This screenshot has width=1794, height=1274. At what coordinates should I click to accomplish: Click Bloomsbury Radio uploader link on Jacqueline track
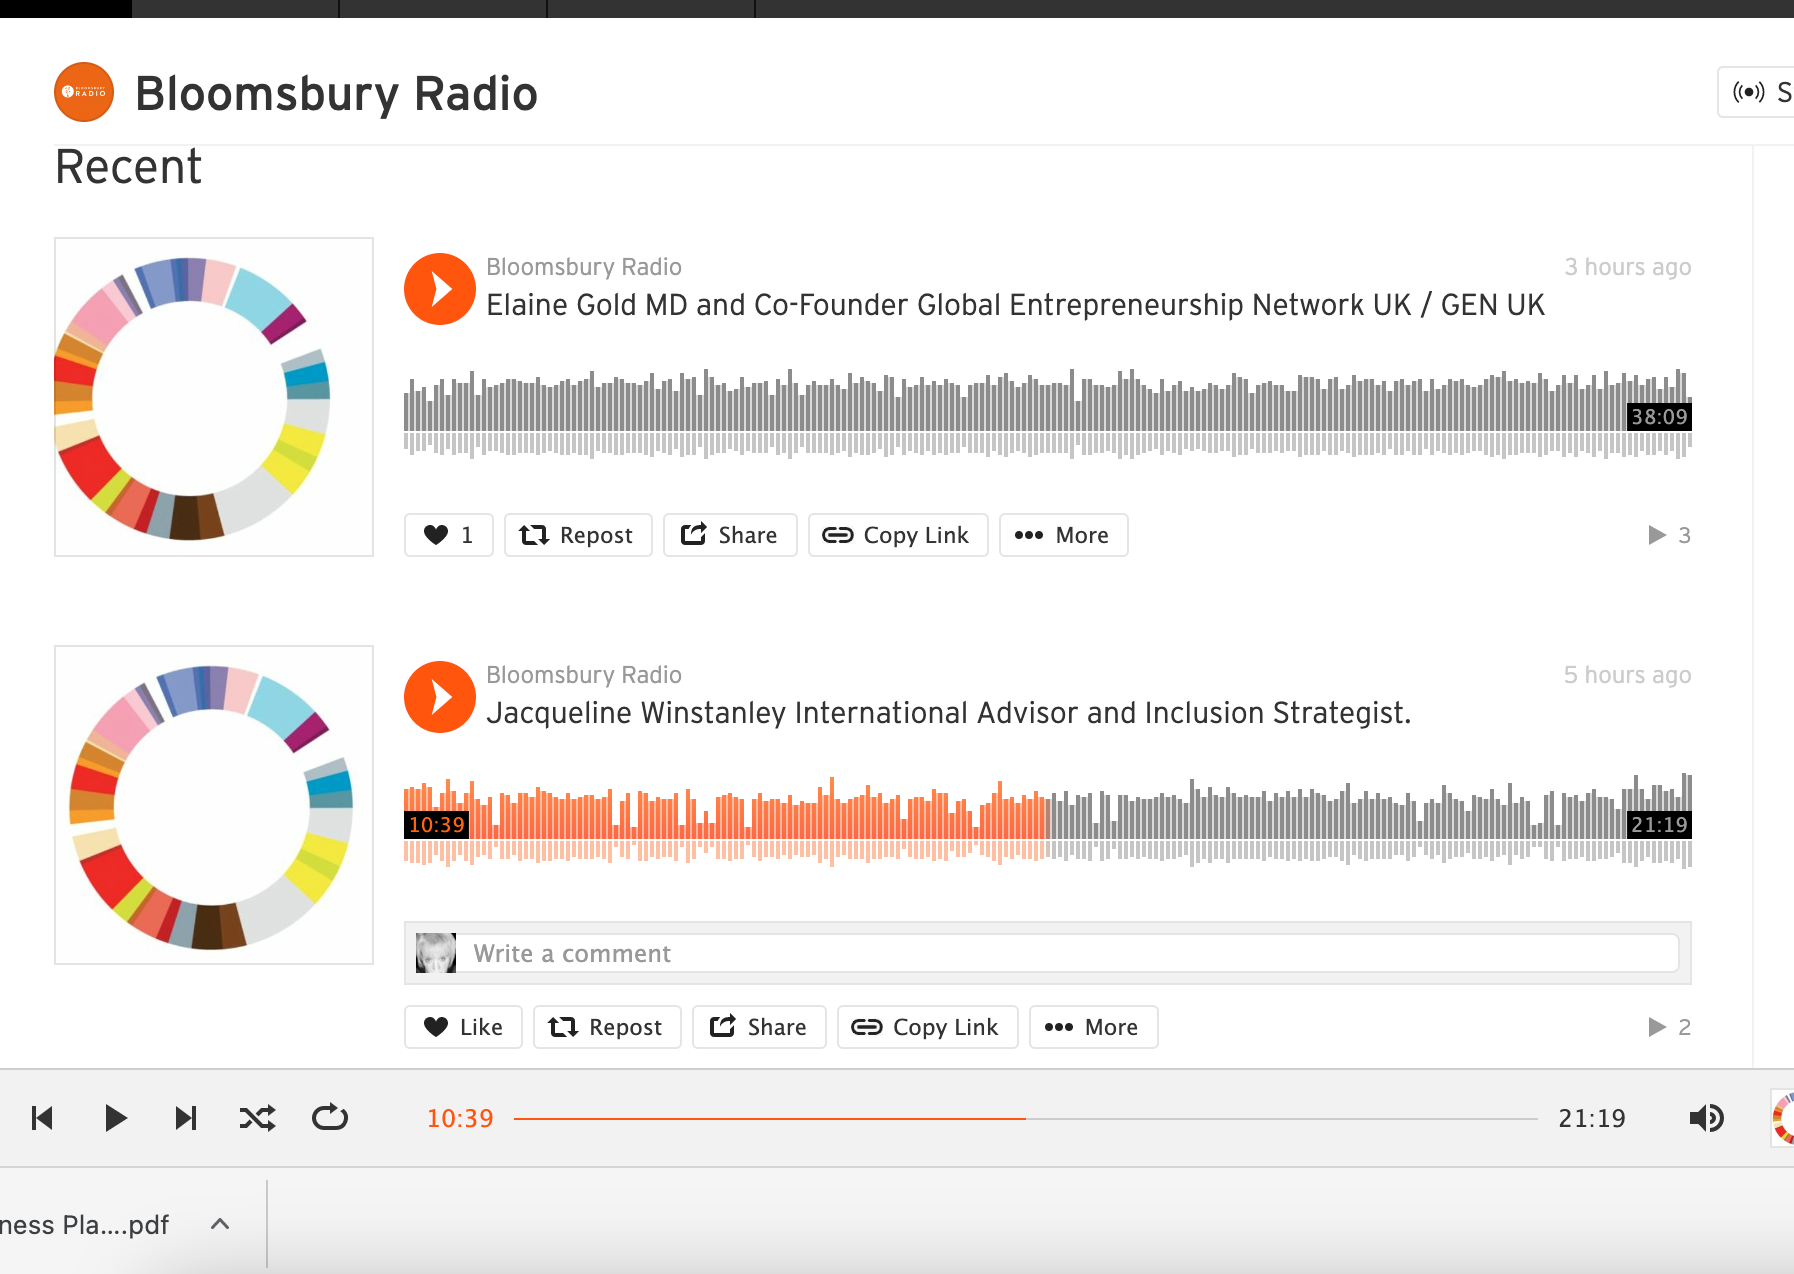point(584,675)
